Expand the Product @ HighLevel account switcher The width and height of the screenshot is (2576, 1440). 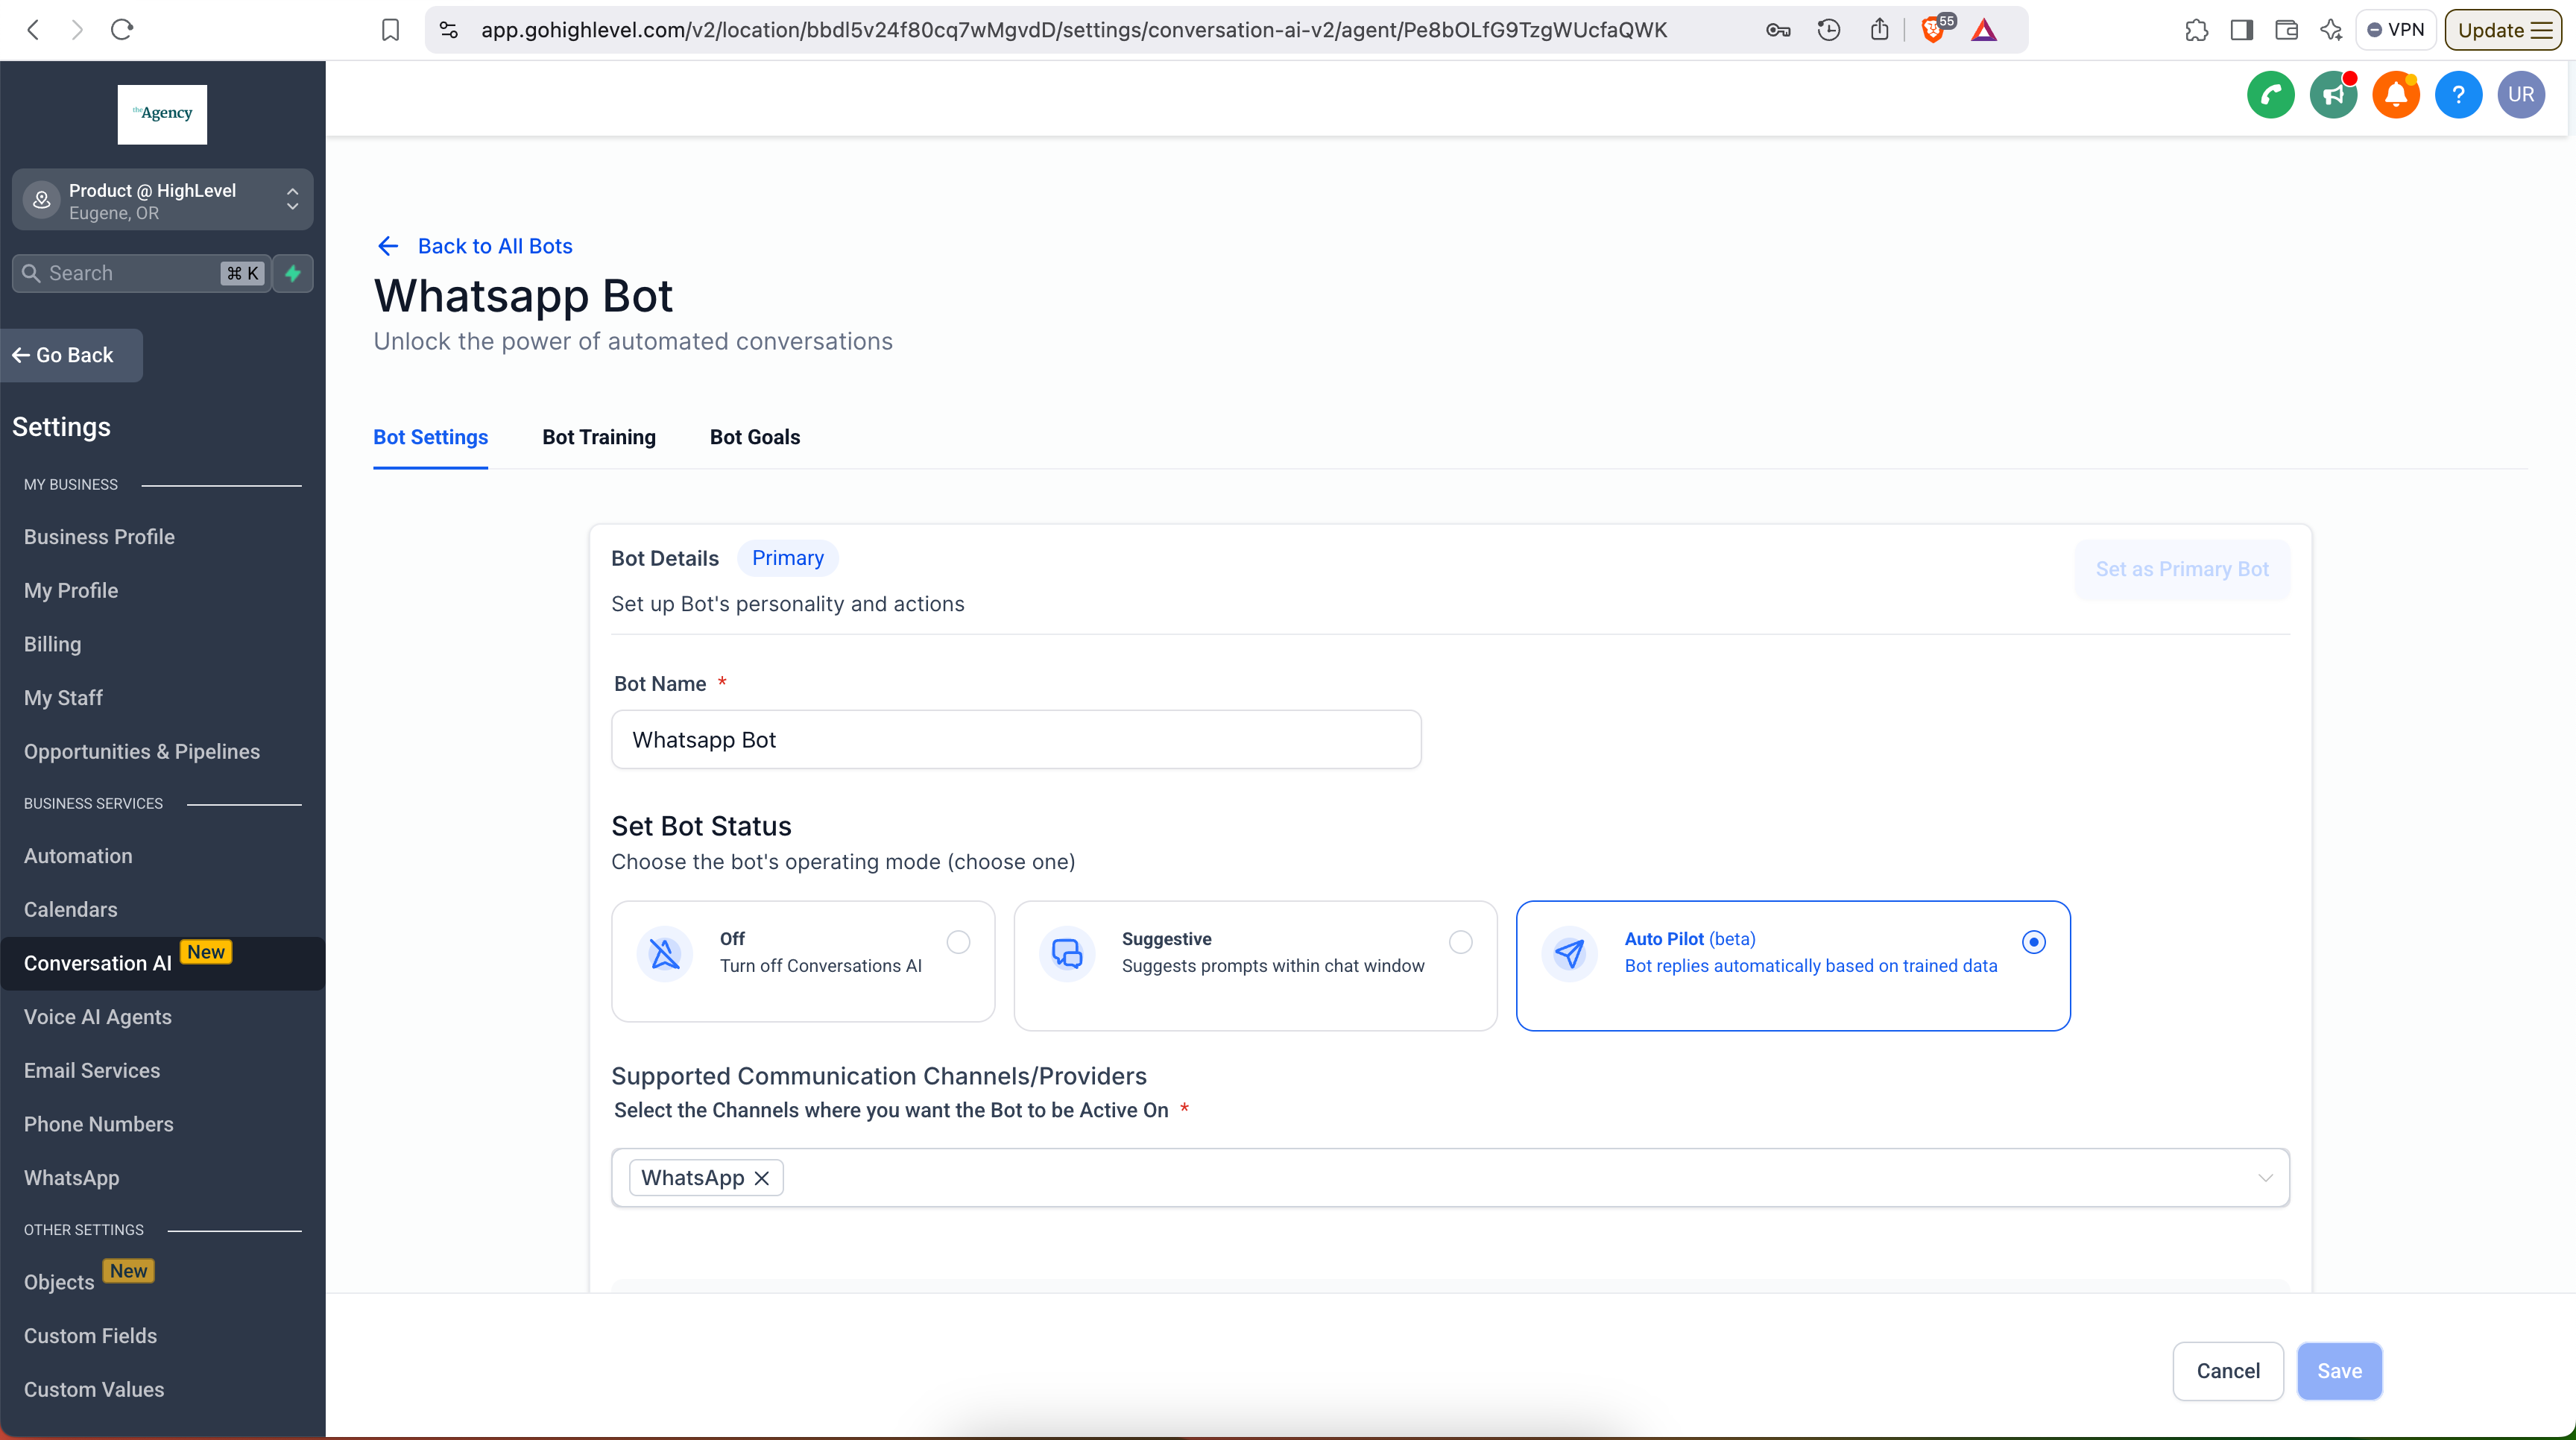[162, 200]
